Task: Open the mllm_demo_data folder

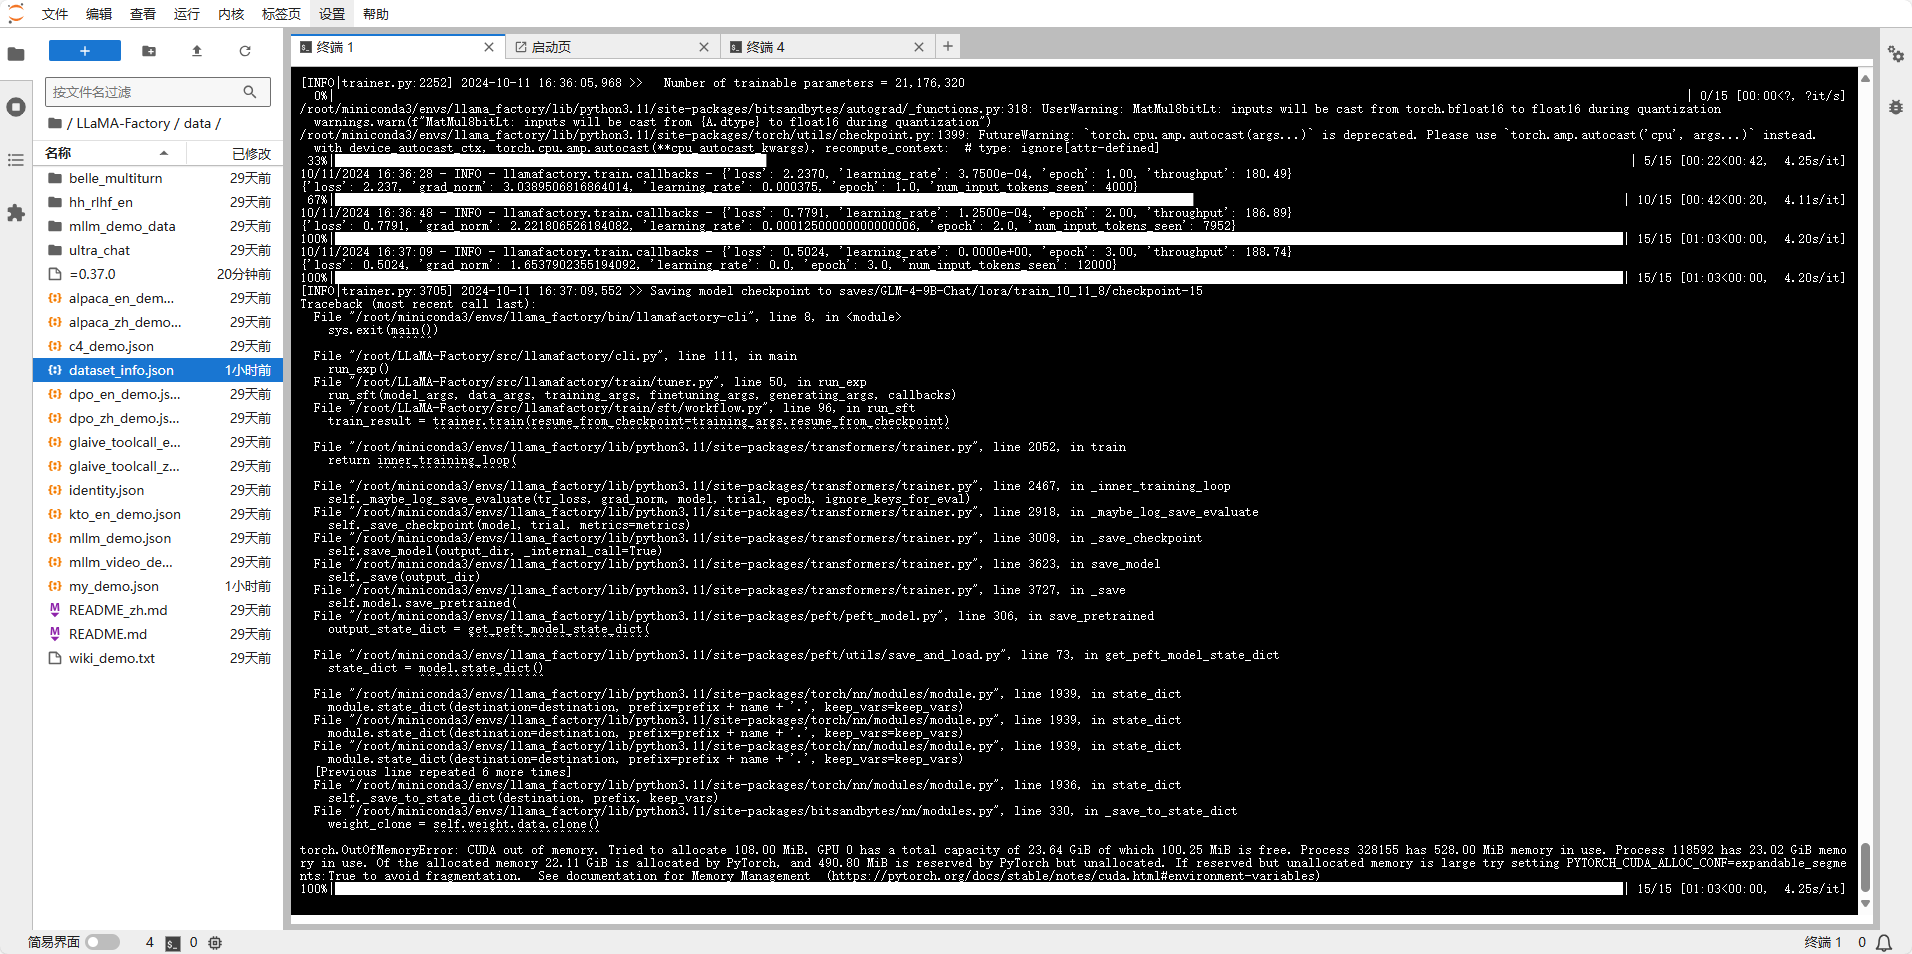Action: coord(158,226)
